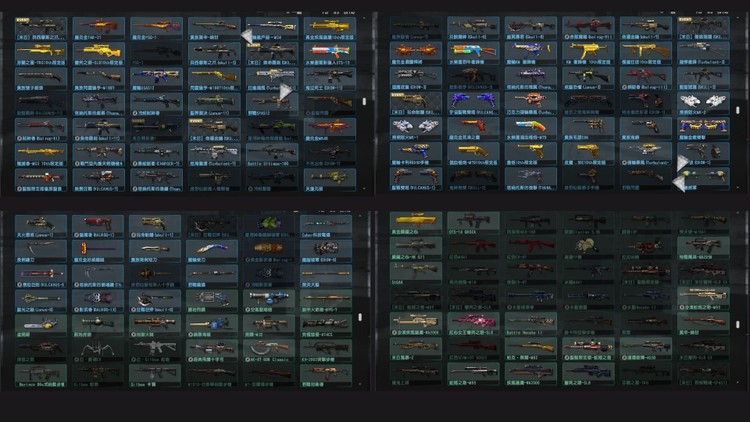The height and width of the screenshot is (422, 750).
Task: Choose the gold Thompson with wooden stock
Action: [x=646, y=54]
